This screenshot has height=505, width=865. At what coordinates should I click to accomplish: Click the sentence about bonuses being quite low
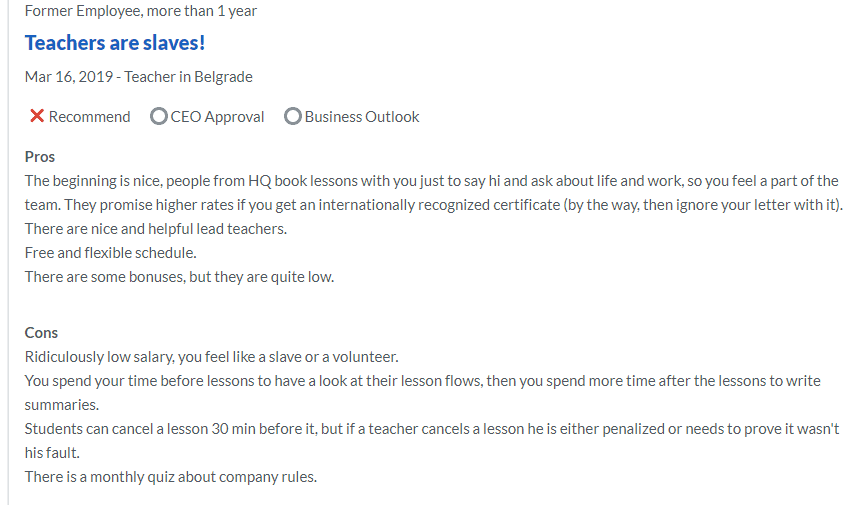[179, 276]
